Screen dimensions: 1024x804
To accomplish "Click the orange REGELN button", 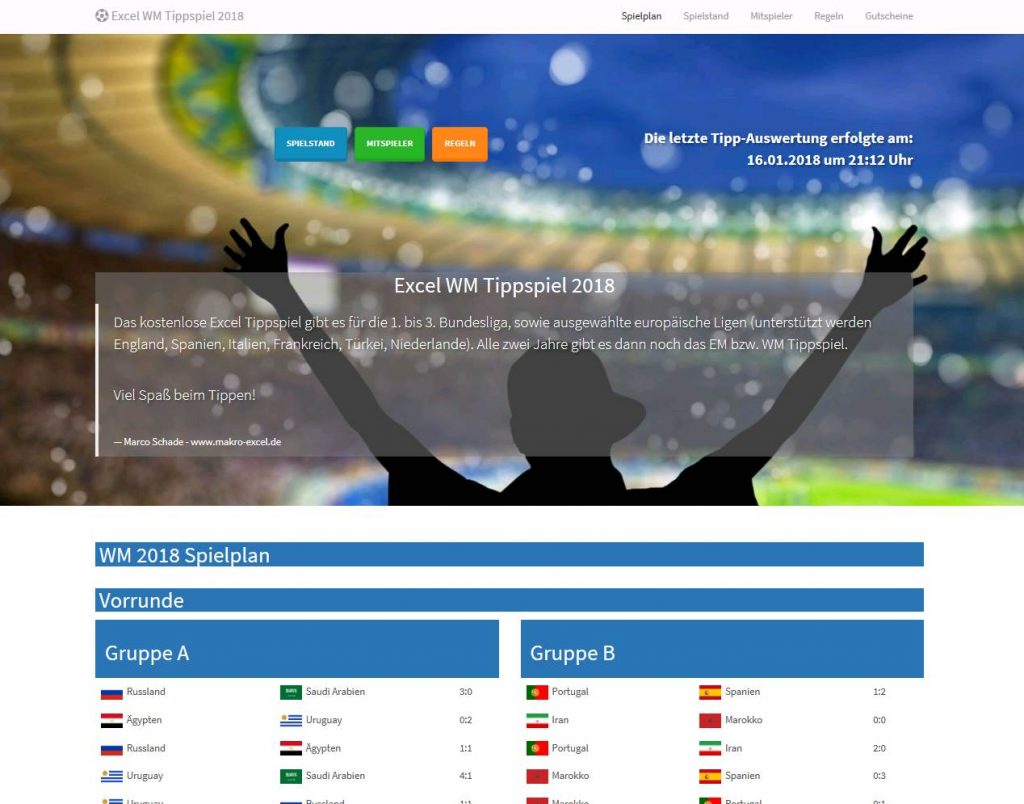I will point(460,144).
